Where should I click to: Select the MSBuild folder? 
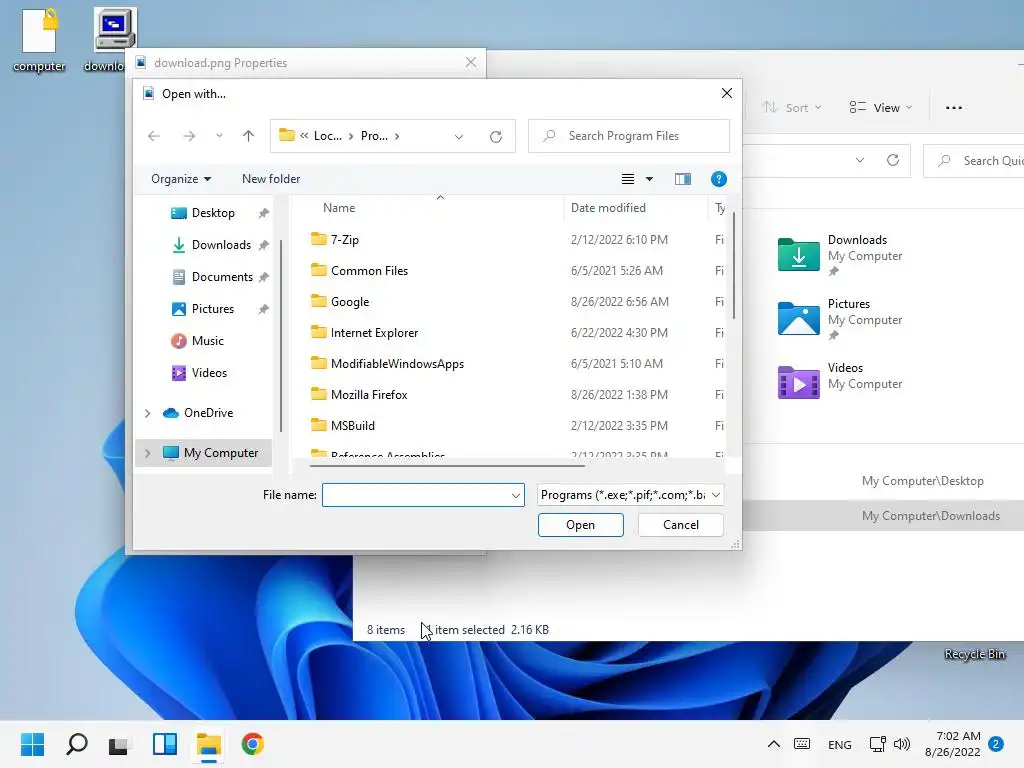(353, 426)
